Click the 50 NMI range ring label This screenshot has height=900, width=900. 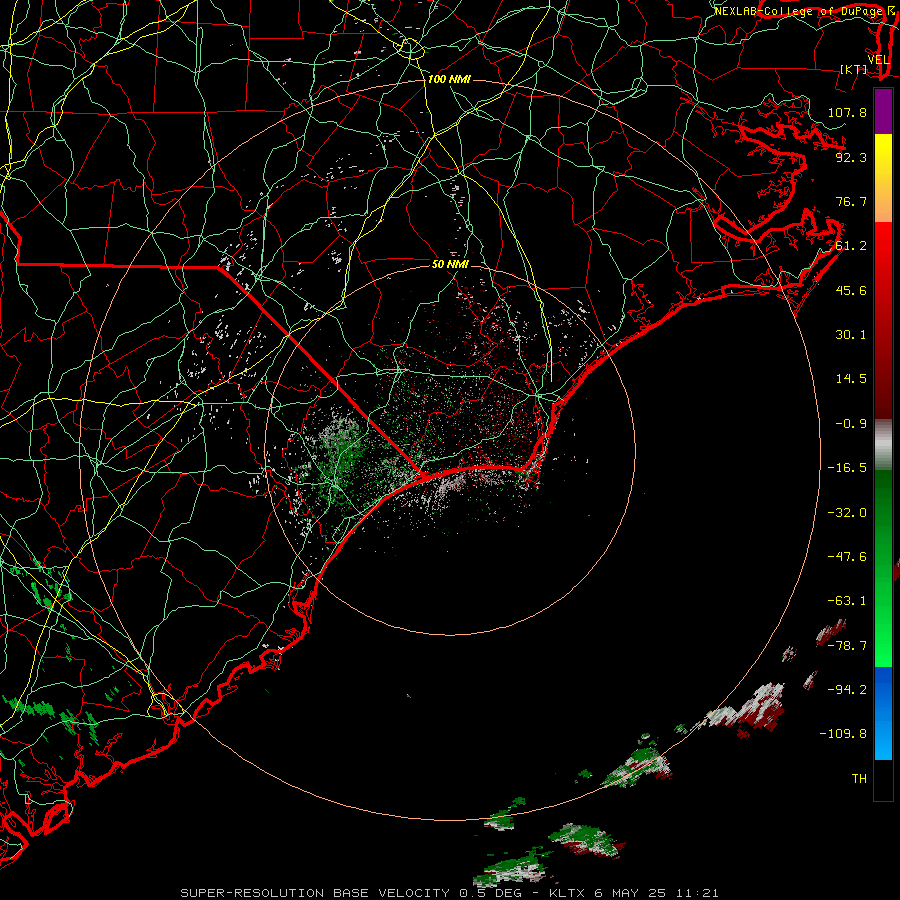[x=450, y=264]
